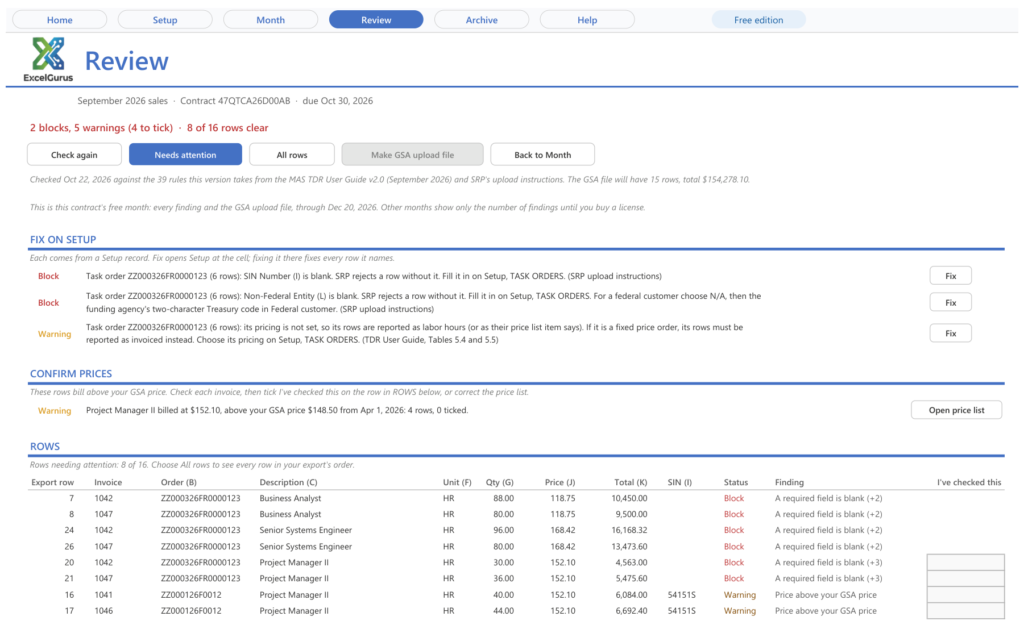Click the FIX ON SETUP heading
Image resolution: width=1024 pixels, height=625 pixels.
coord(63,240)
